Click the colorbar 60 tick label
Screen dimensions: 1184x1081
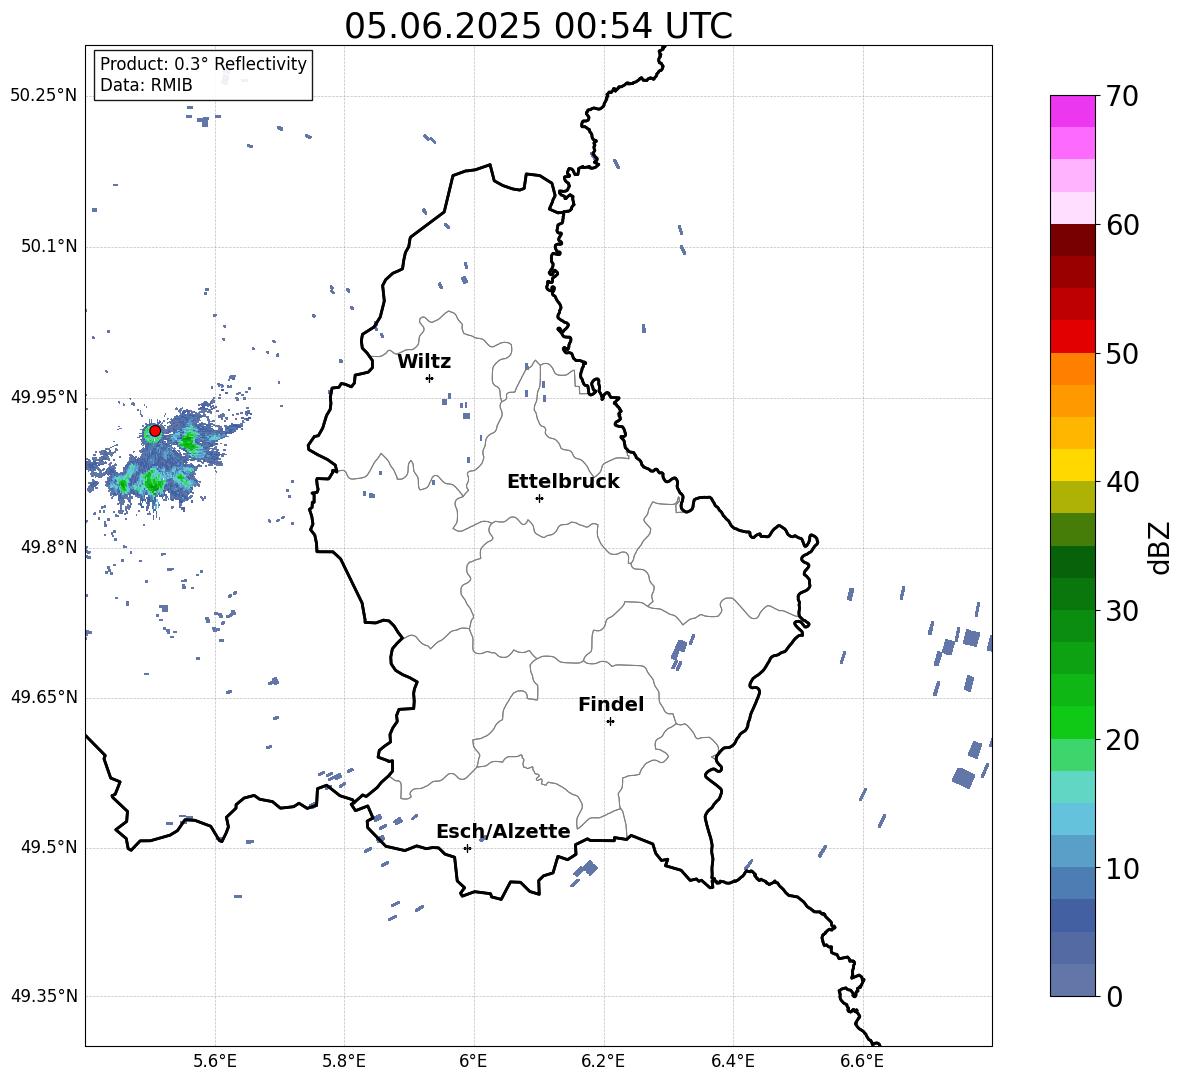1122,225
